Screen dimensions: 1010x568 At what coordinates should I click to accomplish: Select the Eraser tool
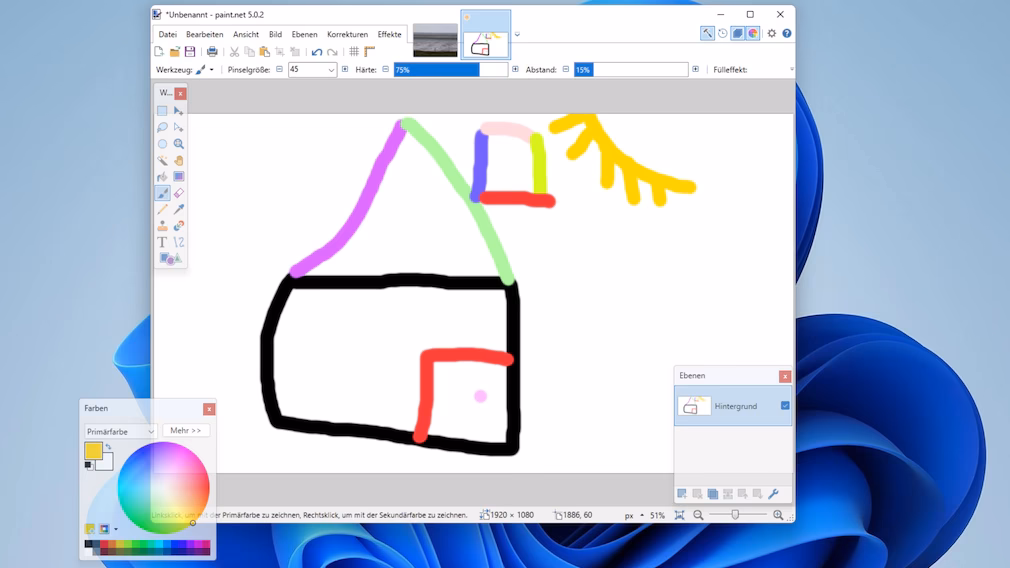178,193
